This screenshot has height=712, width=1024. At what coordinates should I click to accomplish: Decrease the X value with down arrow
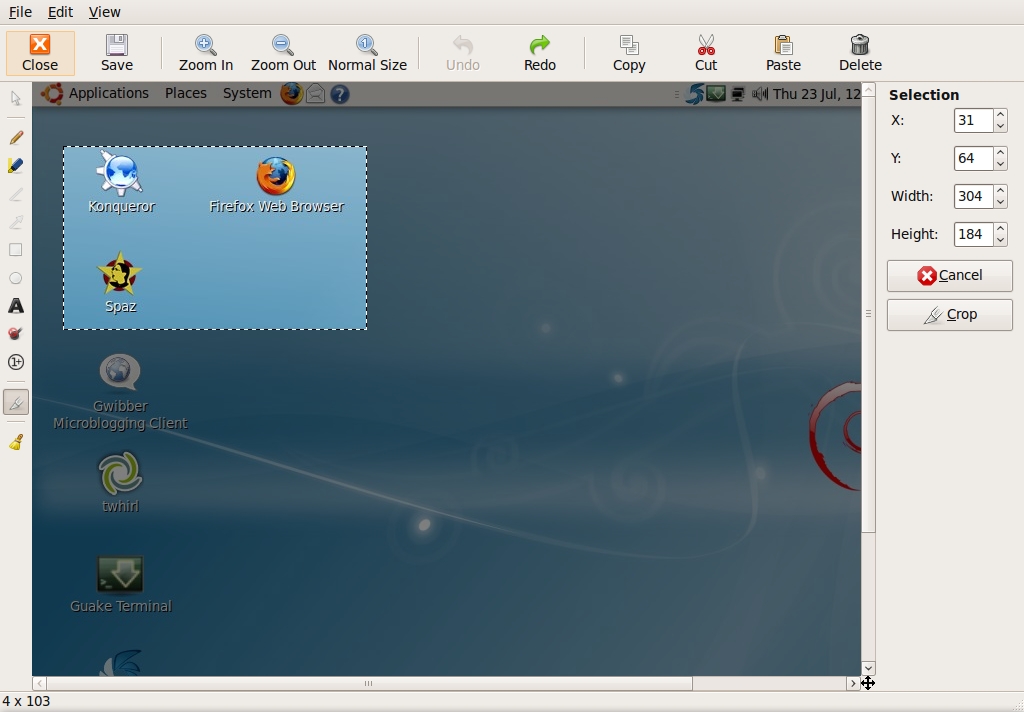(x=1000, y=126)
